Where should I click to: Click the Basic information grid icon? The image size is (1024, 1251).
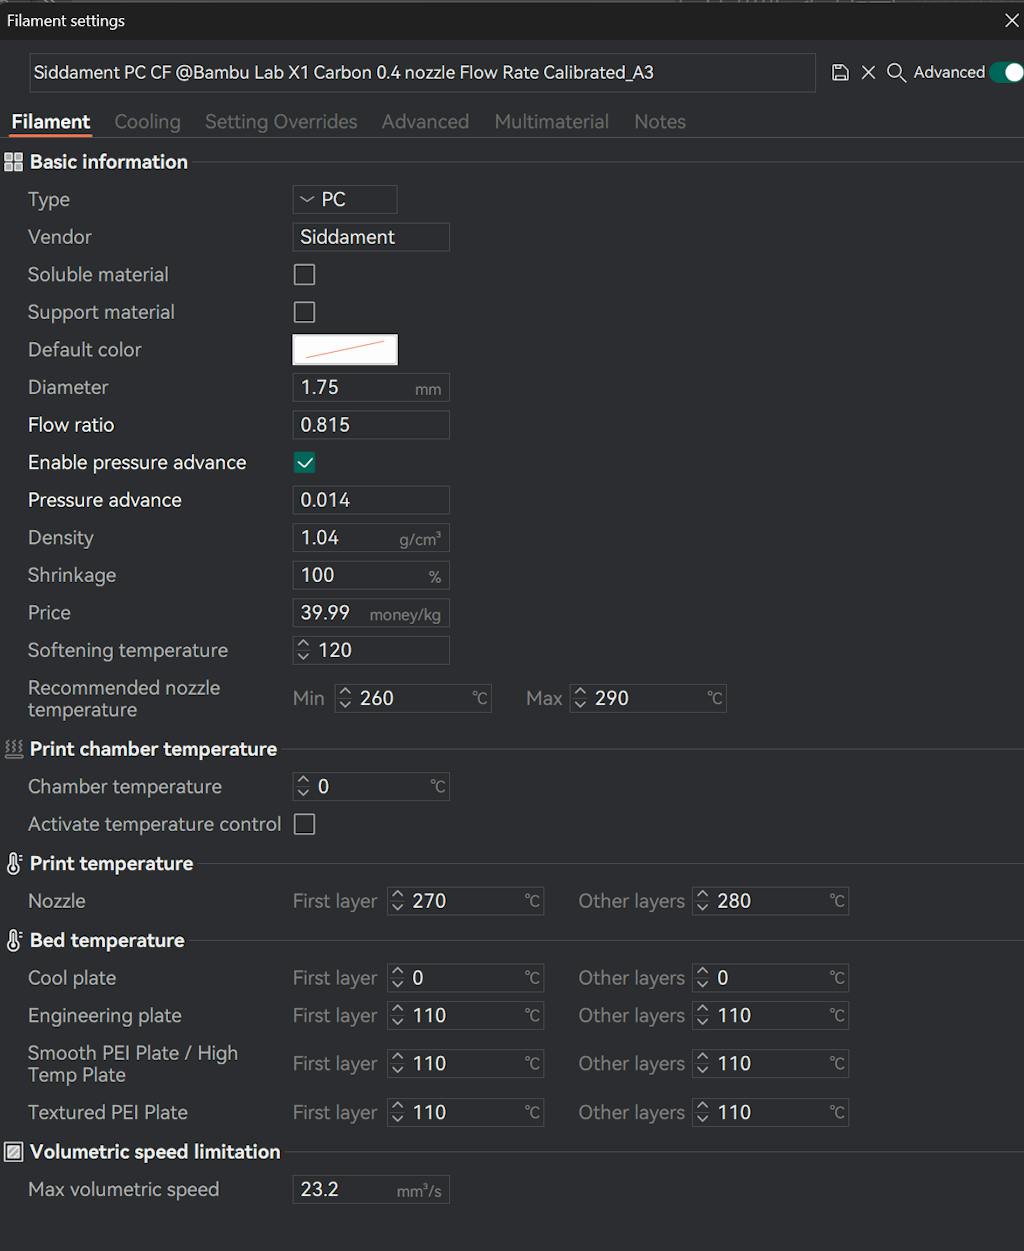coord(14,162)
